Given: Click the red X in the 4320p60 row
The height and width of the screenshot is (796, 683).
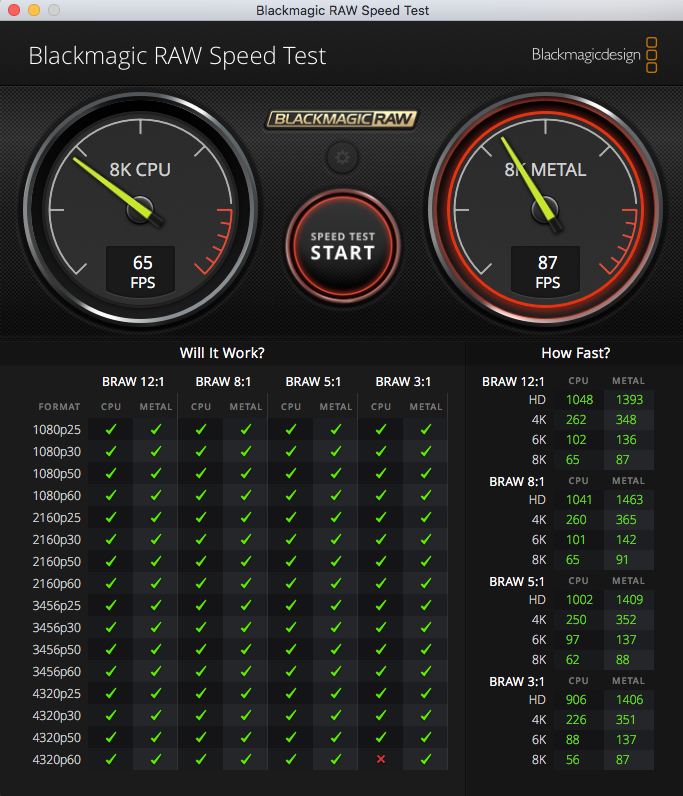Looking at the screenshot, I should tap(381, 759).
